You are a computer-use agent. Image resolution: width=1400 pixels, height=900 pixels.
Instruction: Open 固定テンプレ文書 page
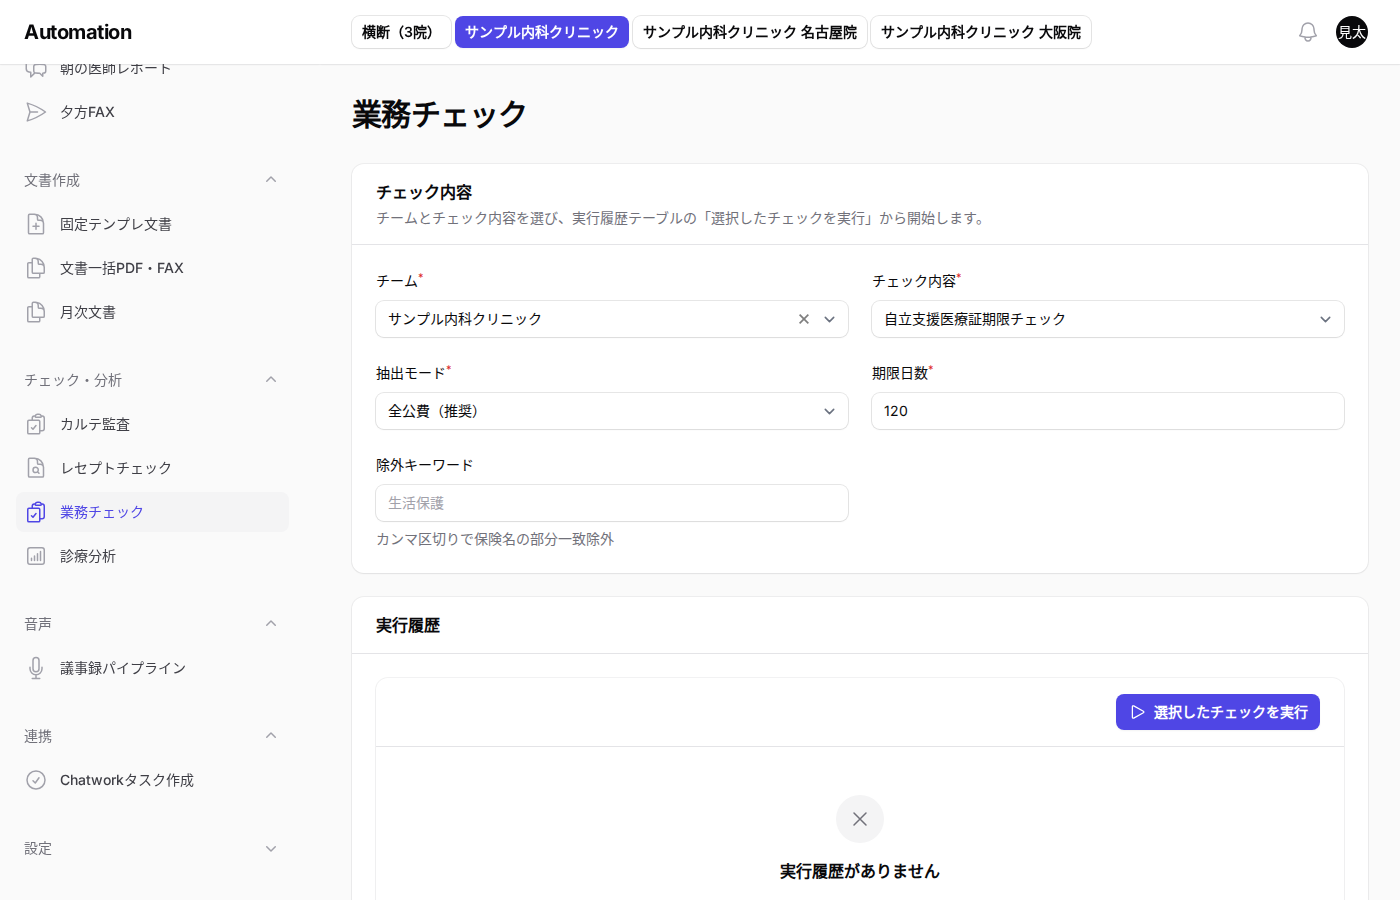(152, 224)
